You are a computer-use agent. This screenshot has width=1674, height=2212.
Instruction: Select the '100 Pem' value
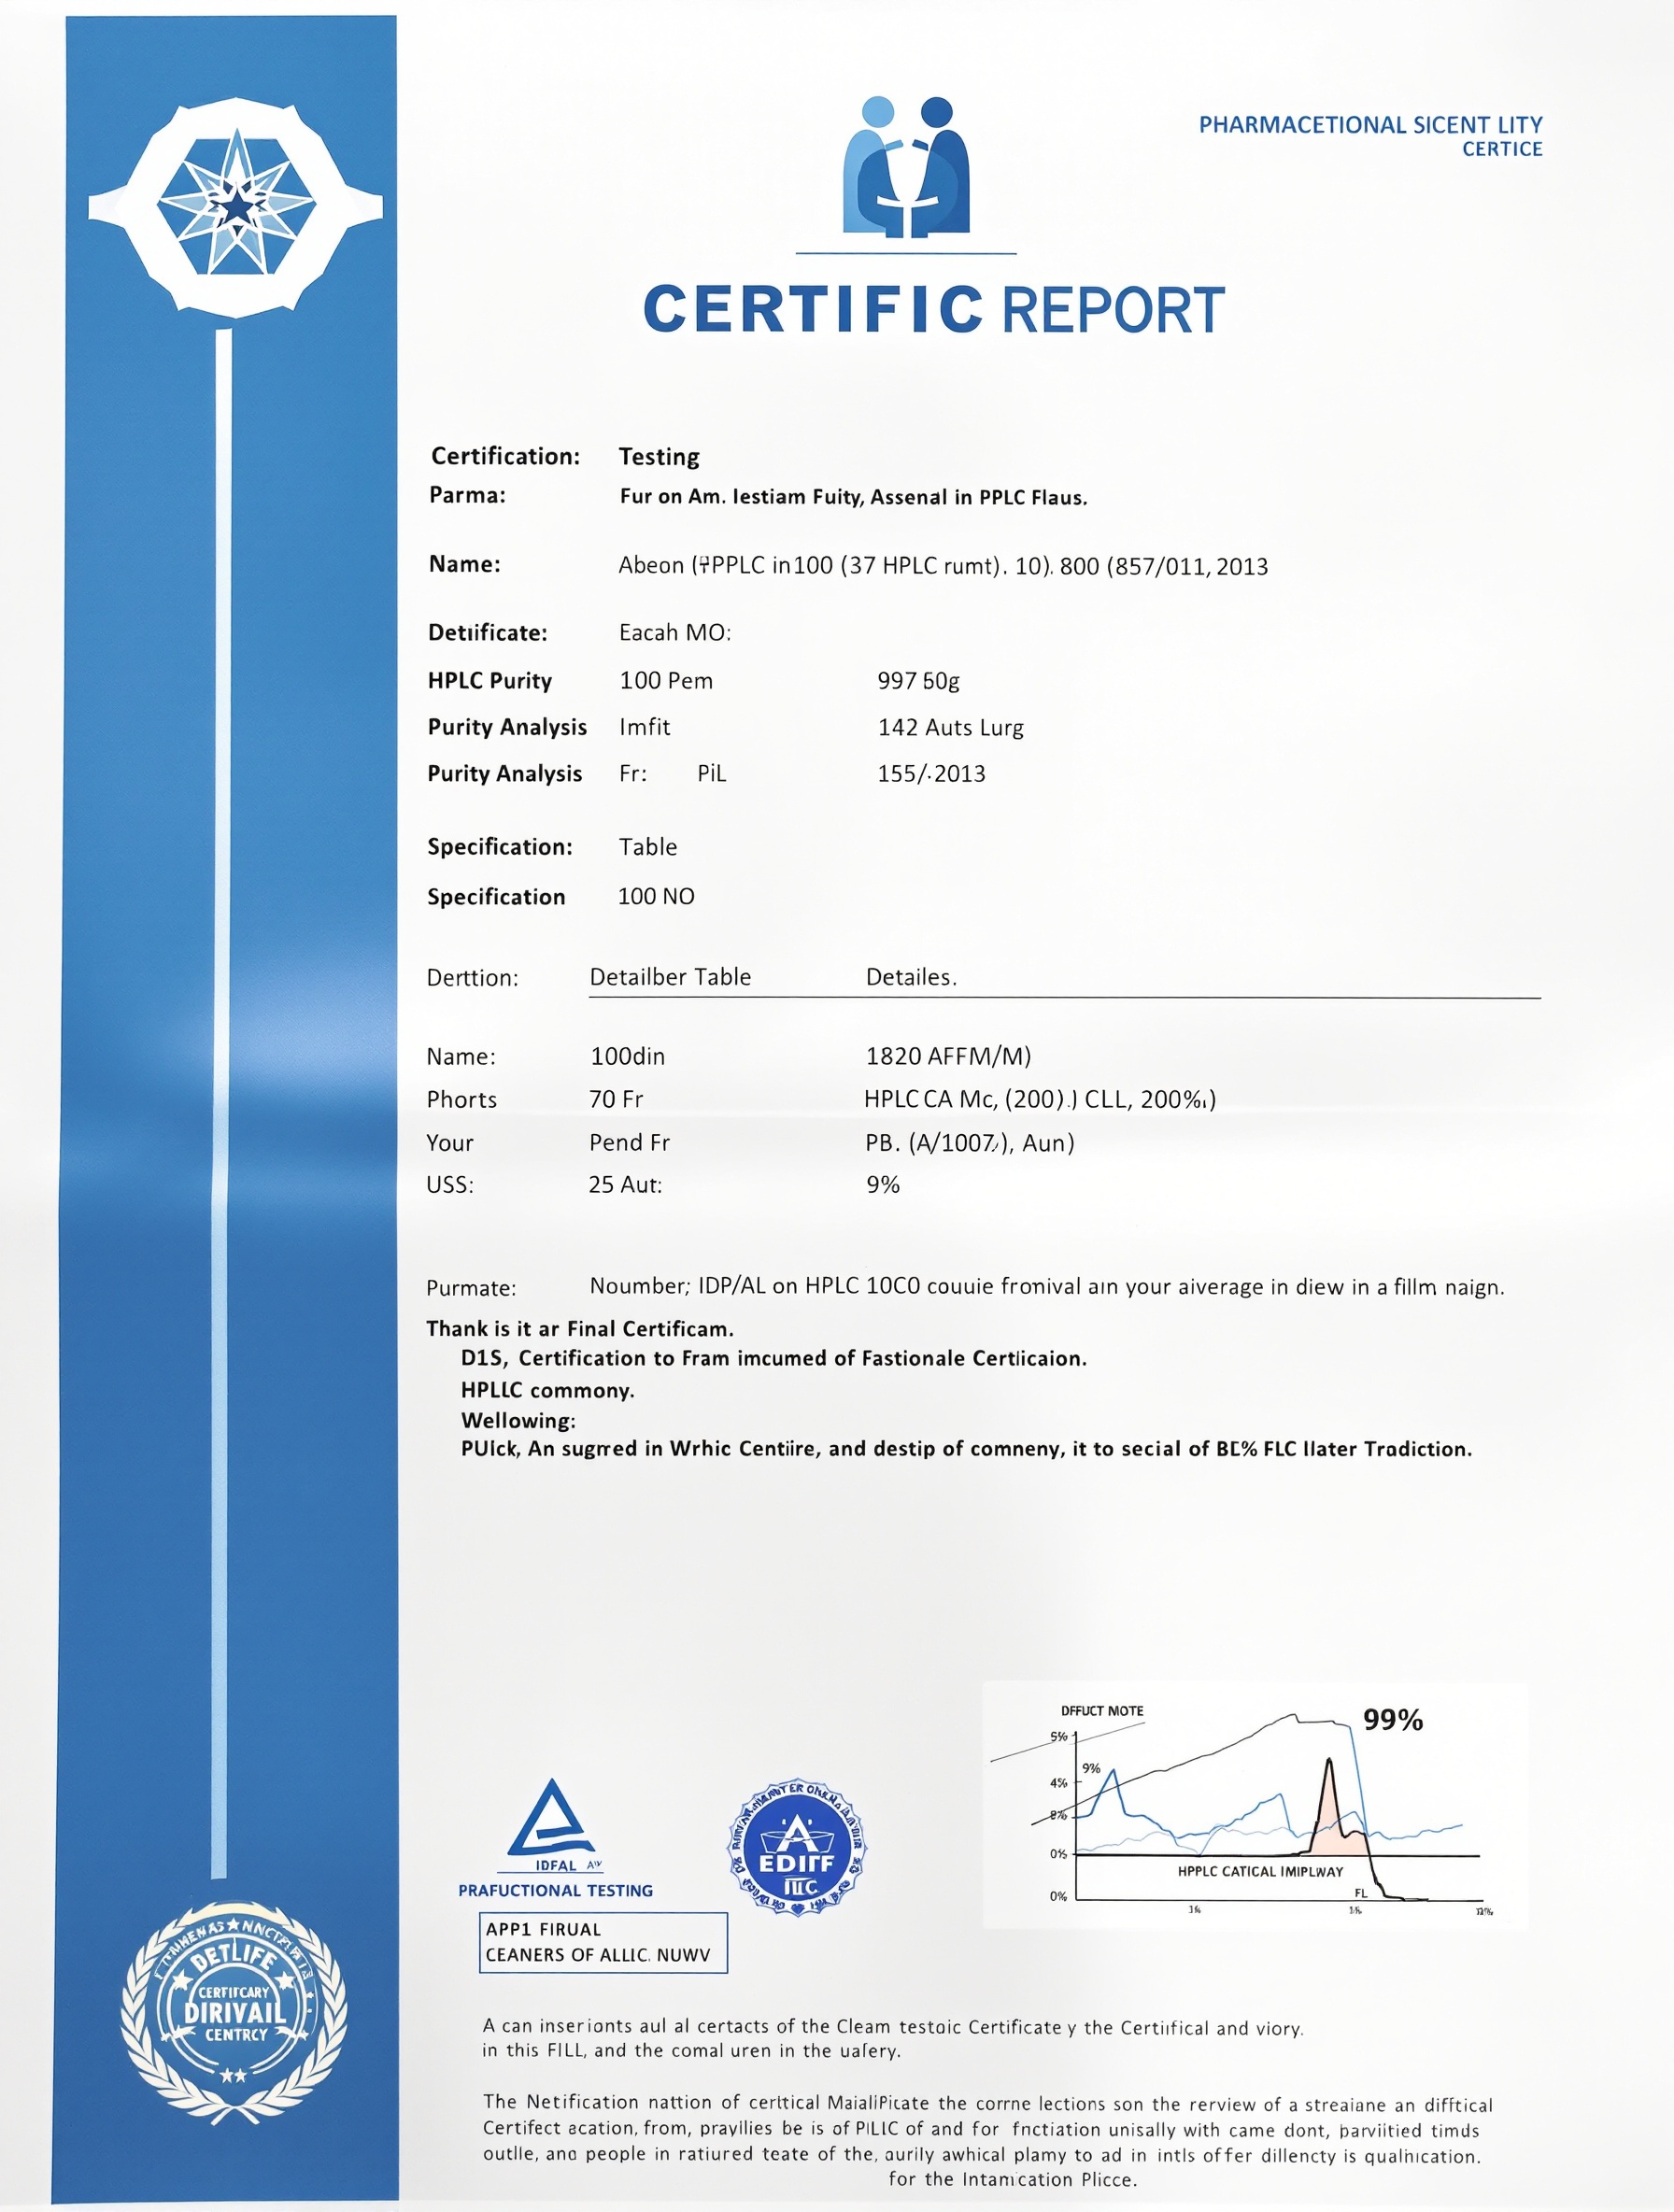666,681
